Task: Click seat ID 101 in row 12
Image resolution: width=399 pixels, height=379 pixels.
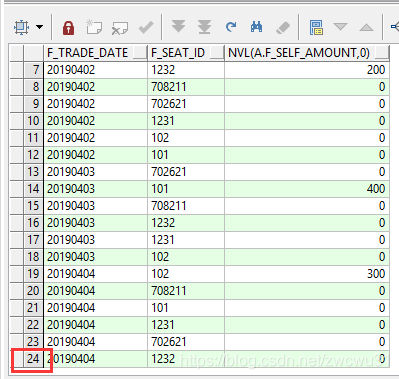Action: coord(160,155)
